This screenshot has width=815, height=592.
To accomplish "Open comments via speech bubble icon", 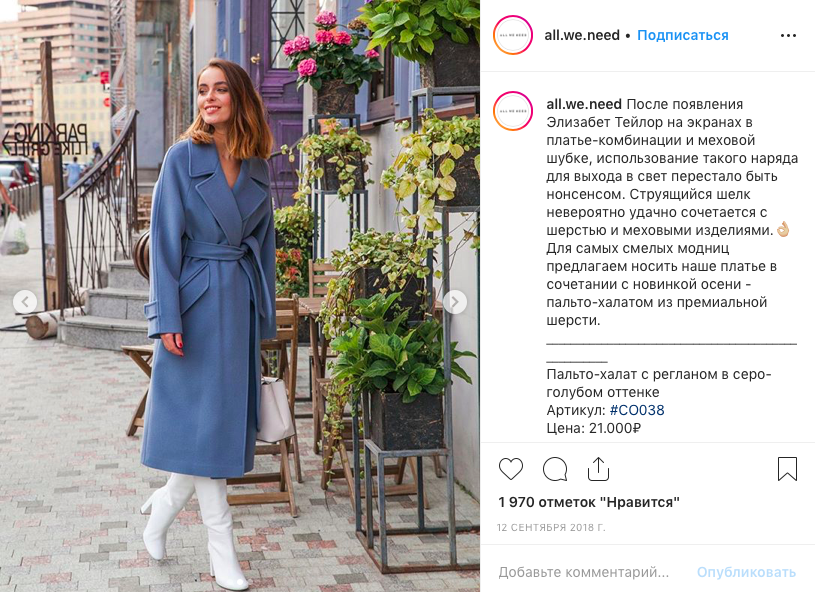I will (555, 469).
